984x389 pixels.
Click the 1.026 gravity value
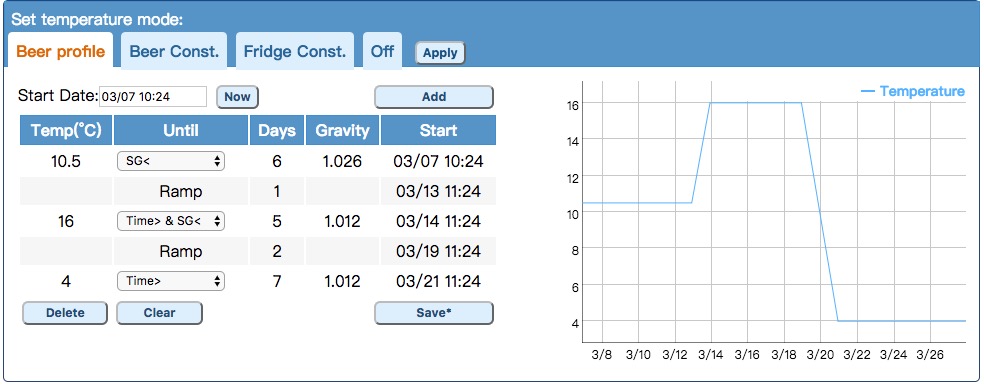[342, 161]
